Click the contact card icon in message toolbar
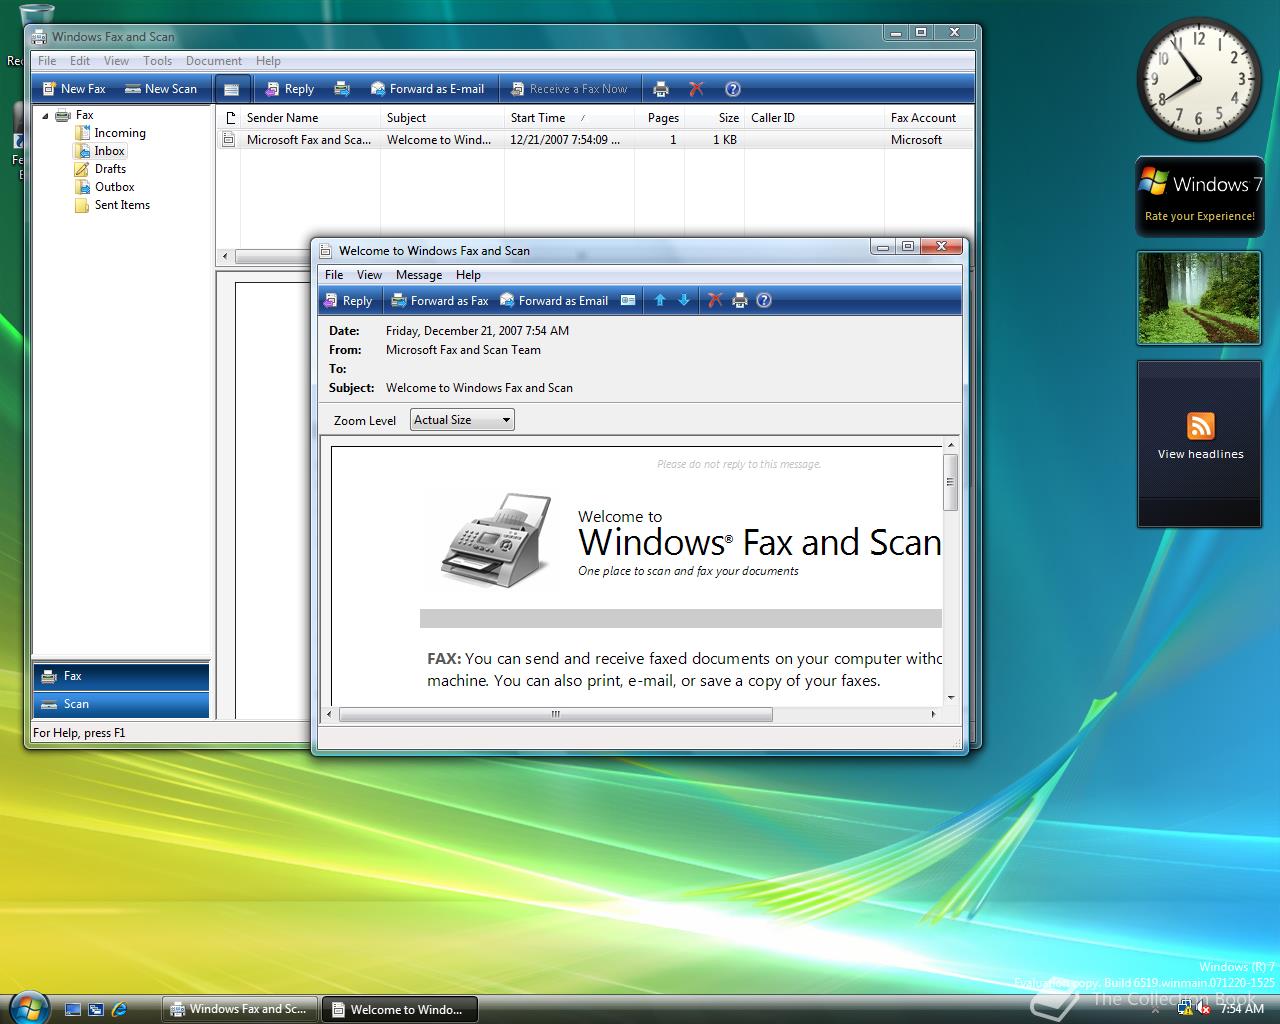The width and height of the screenshot is (1280, 1024). (x=628, y=301)
